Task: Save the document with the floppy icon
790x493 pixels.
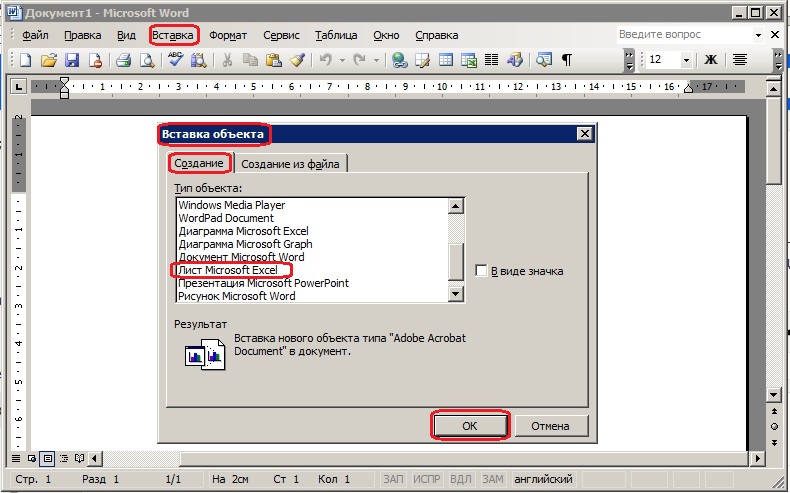Action: click(x=72, y=60)
